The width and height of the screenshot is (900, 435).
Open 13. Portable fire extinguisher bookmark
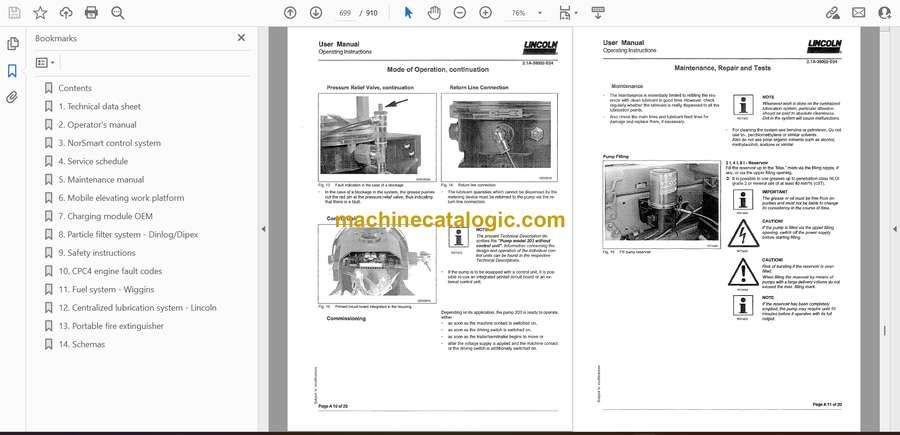pyautogui.click(x=111, y=326)
